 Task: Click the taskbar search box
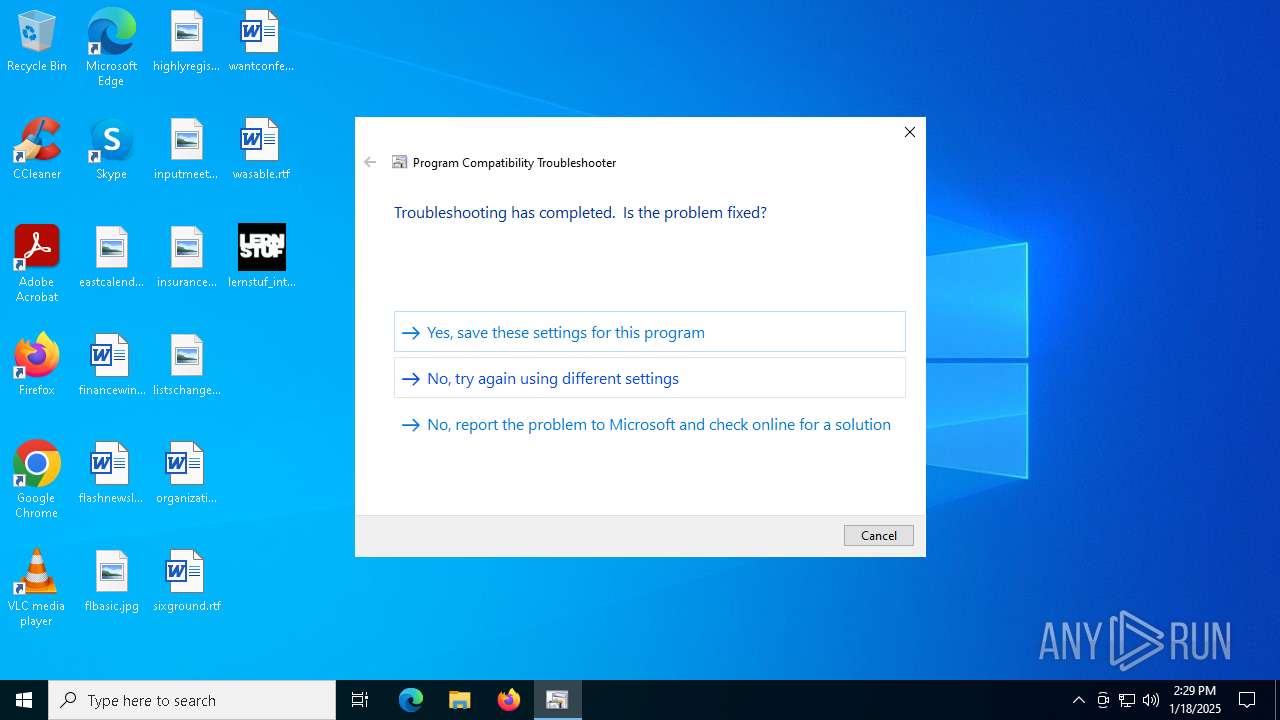[192, 700]
